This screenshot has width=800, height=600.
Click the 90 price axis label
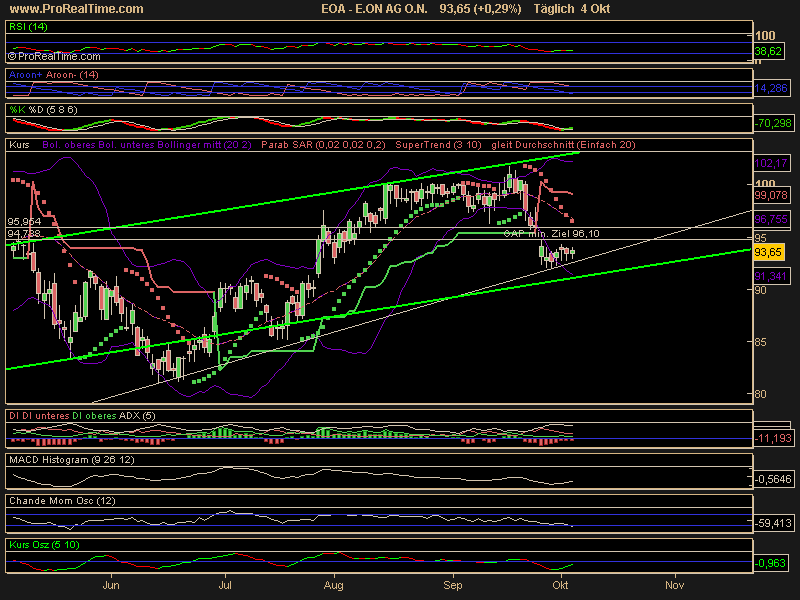click(761, 290)
